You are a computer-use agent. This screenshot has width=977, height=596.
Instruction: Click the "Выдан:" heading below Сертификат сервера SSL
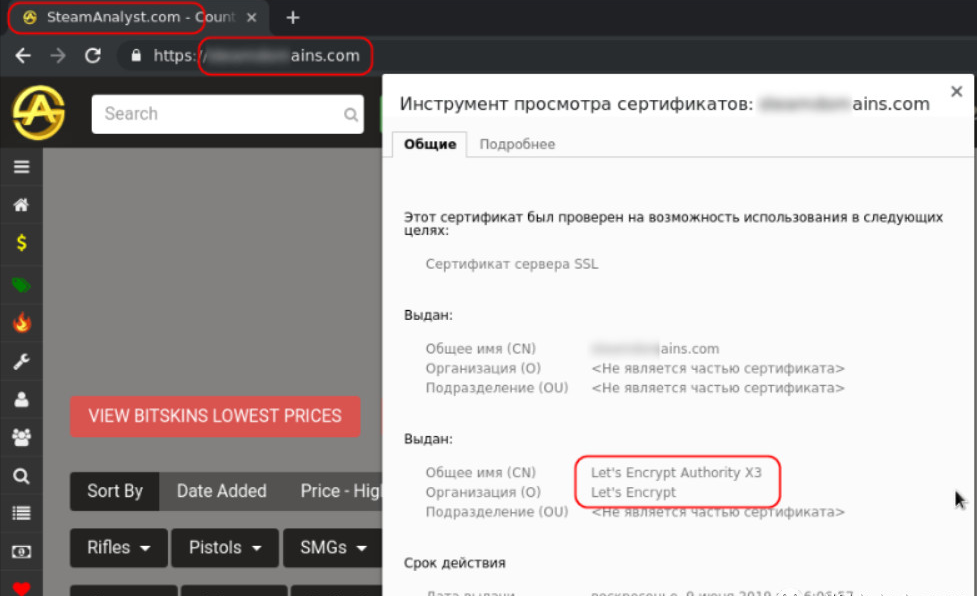[x=428, y=315]
